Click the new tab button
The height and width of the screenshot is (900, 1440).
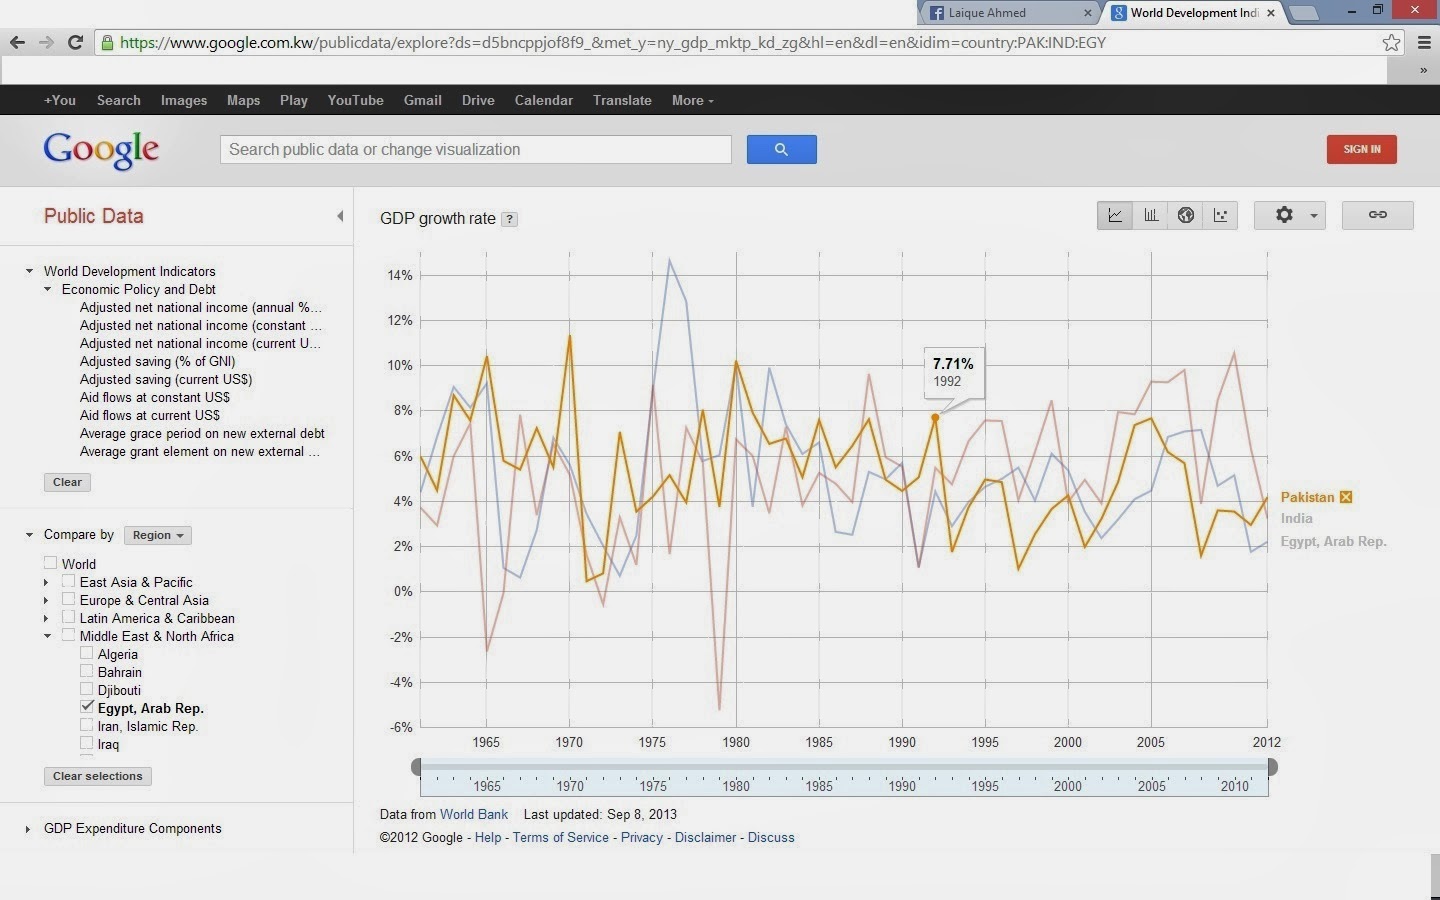pos(1304,13)
